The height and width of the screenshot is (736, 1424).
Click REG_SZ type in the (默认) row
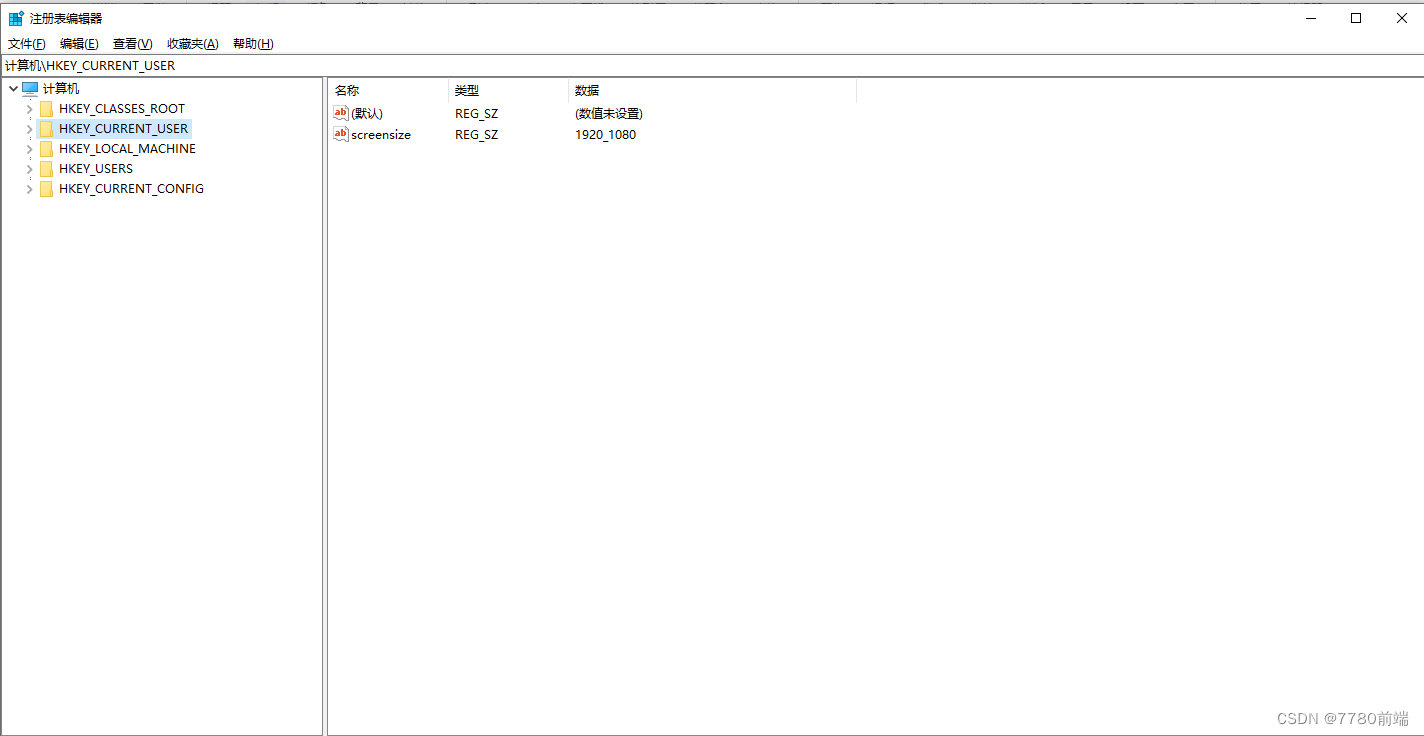(x=476, y=114)
